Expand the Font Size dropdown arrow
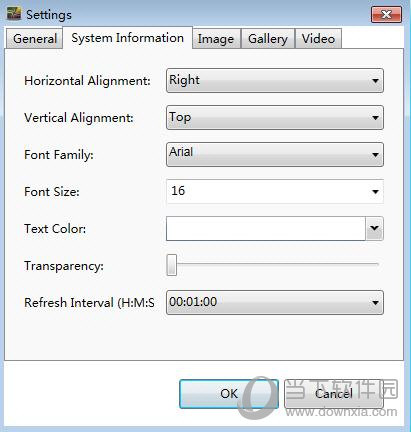 coord(375,192)
